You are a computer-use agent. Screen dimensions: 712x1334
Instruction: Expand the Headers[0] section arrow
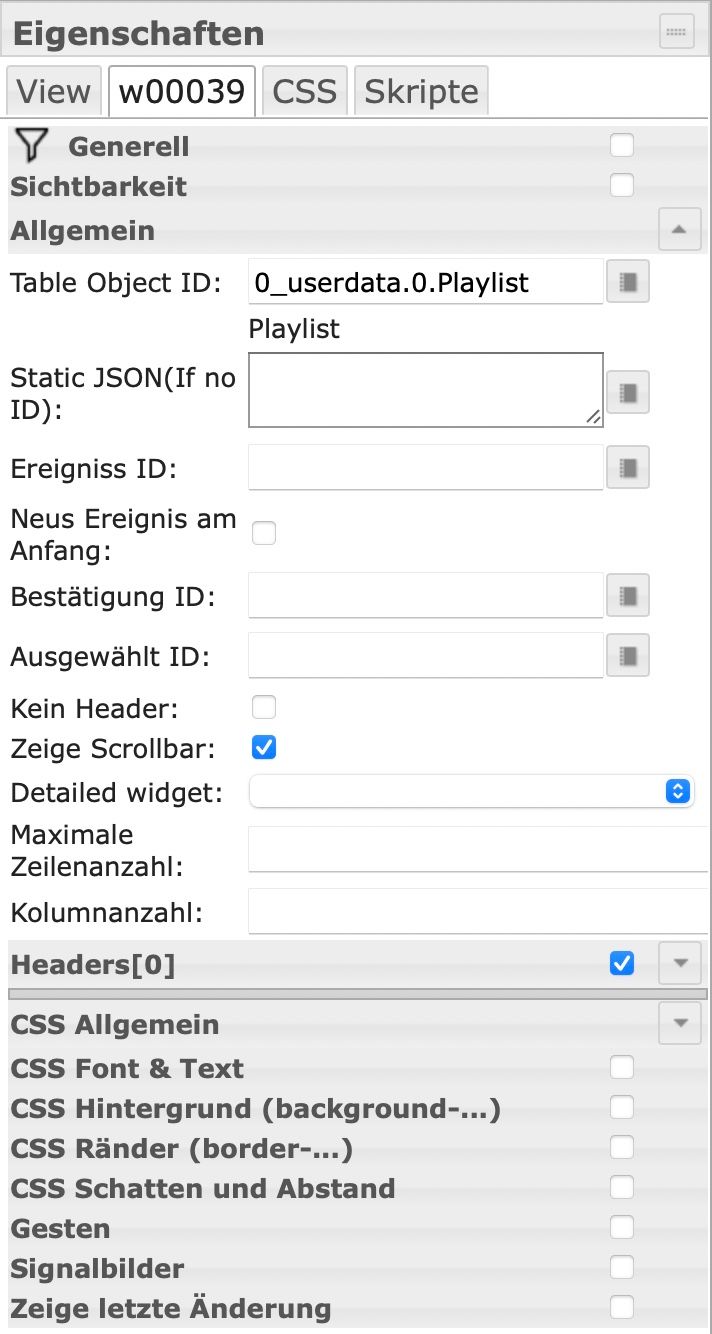(680, 964)
